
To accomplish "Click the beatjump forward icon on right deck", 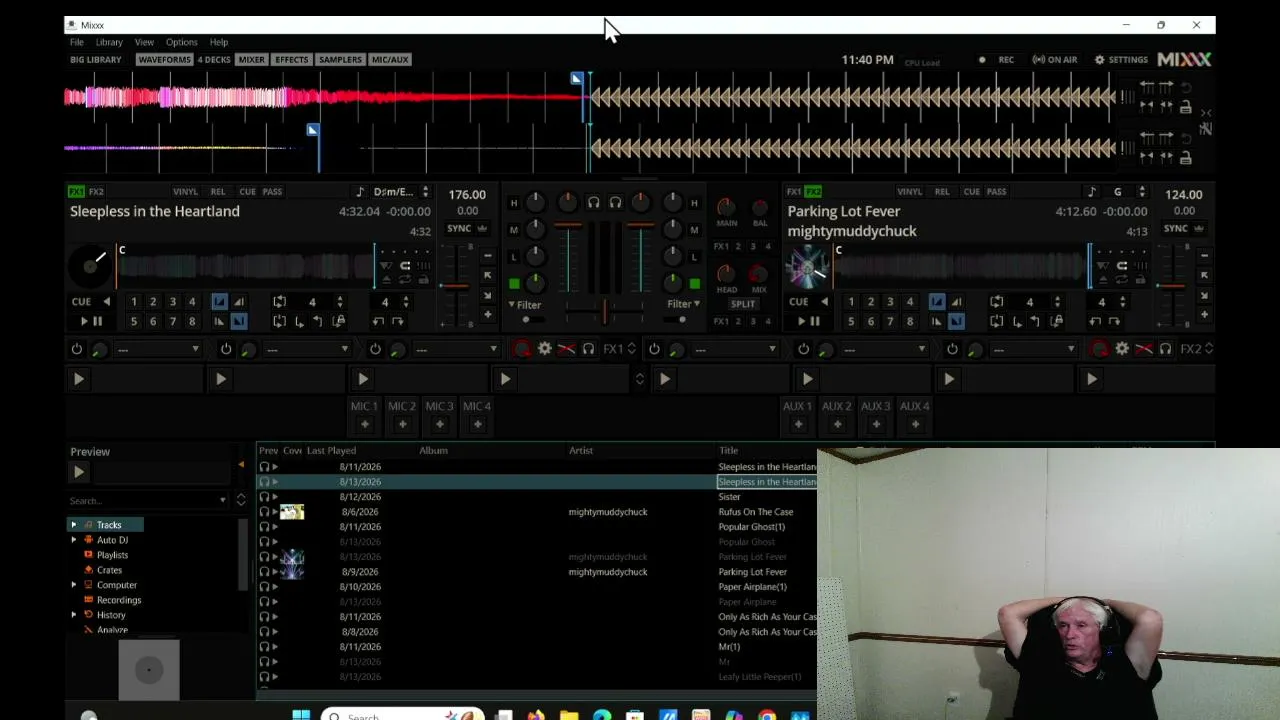I will point(1115,321).
